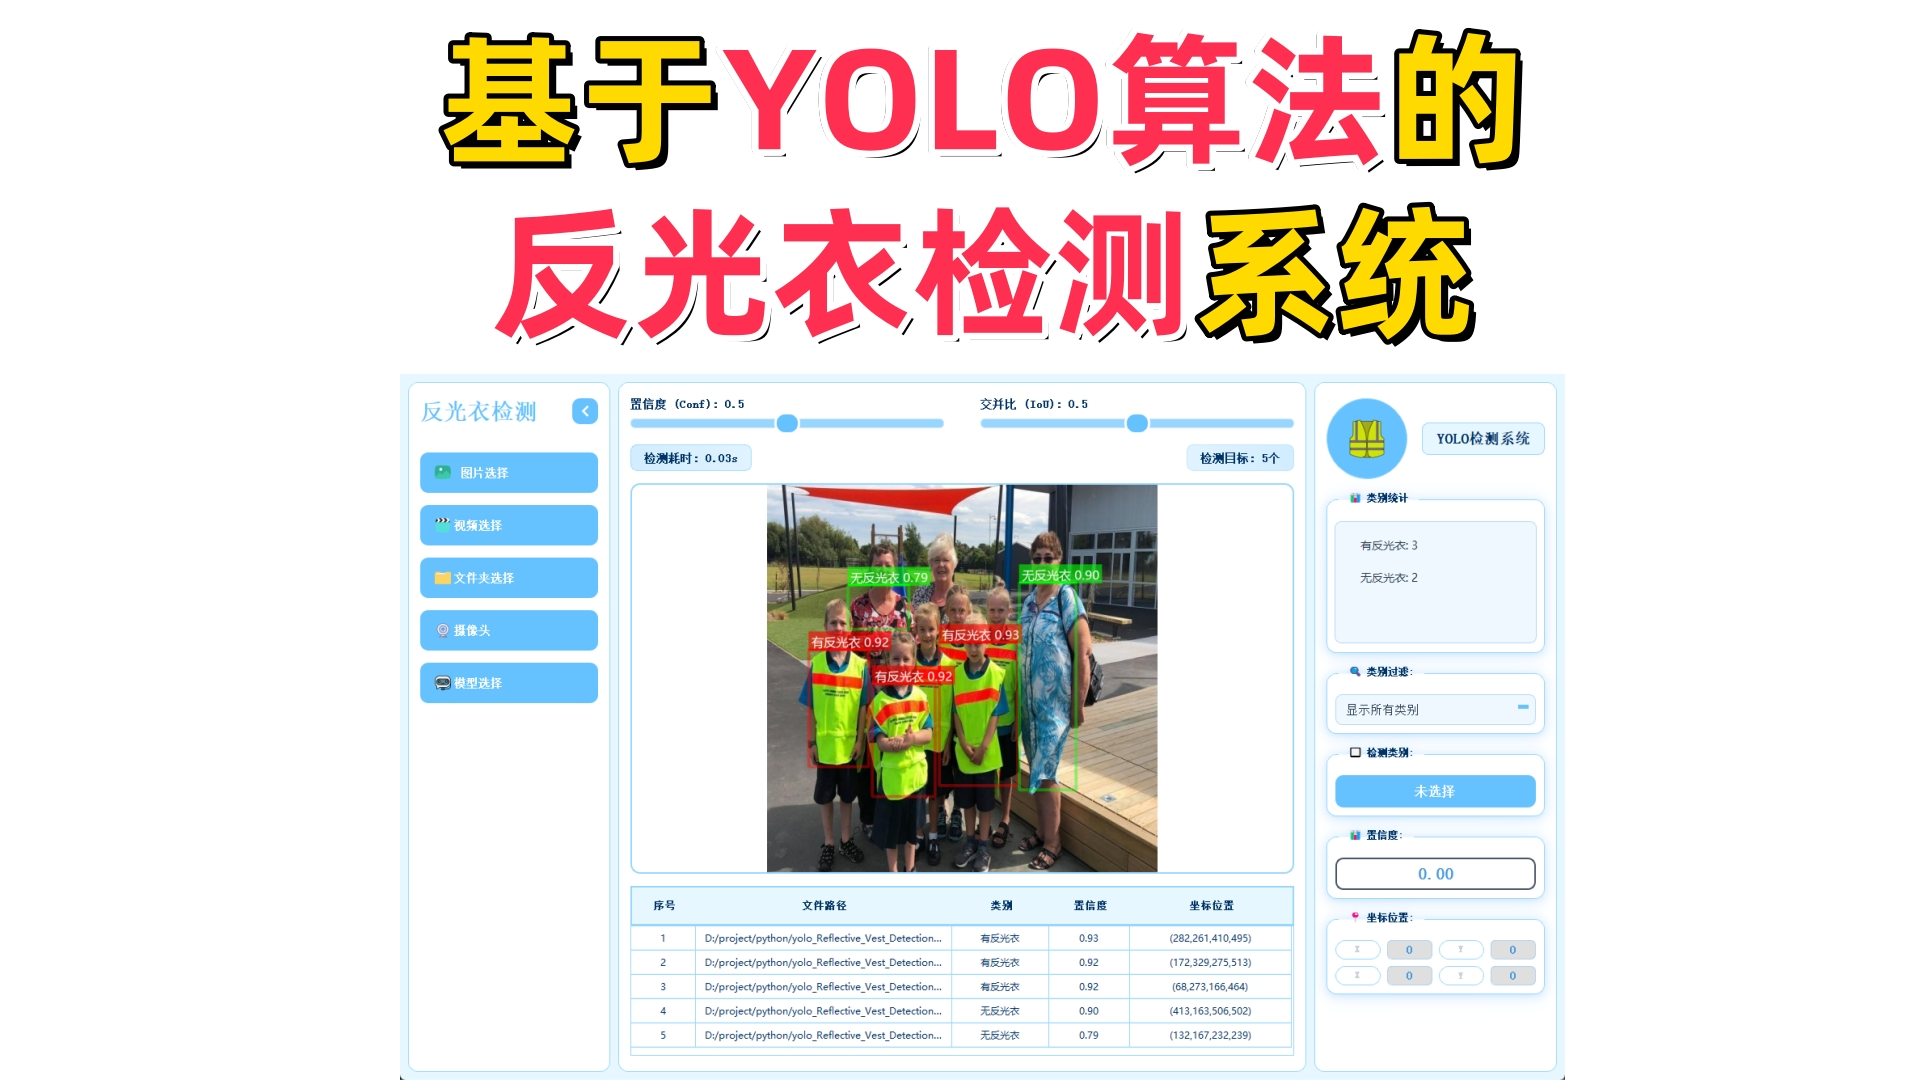Expand the dropdown arrow in 类别过滤 panel

pyautogui.click(x=1522, y=709)
